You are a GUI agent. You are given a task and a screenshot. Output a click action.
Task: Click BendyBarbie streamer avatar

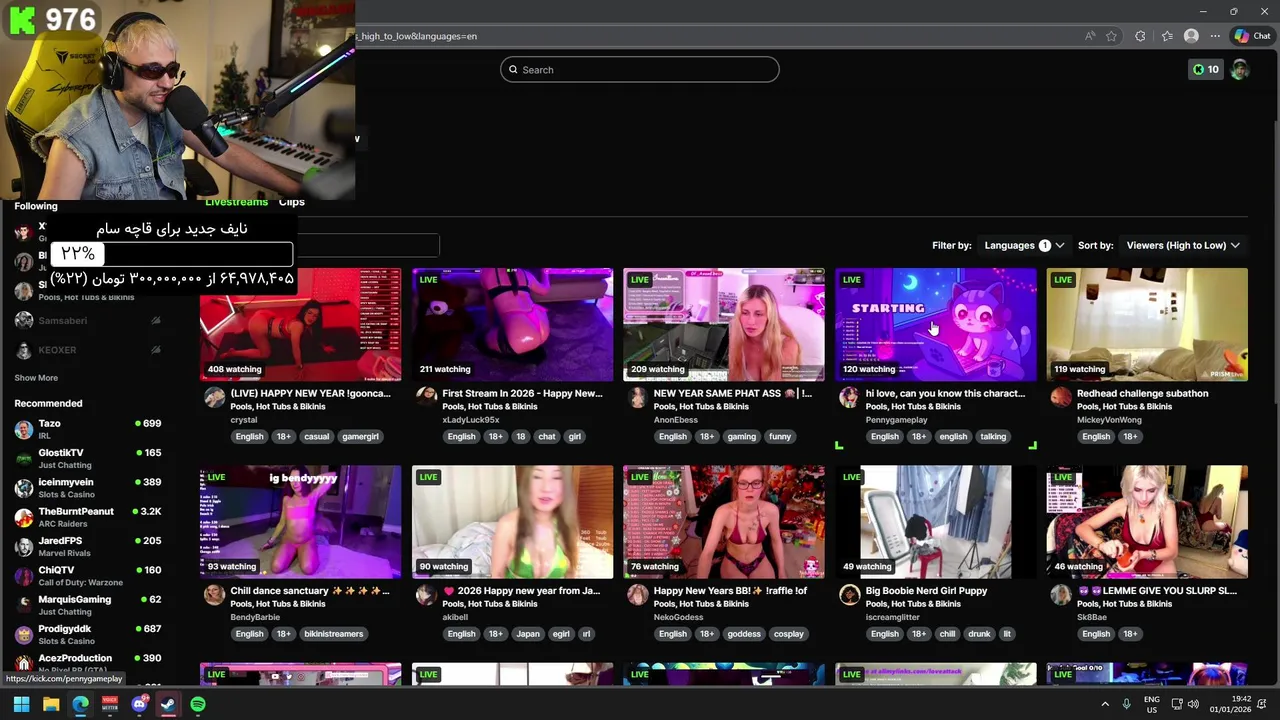[x=214, y=595]
